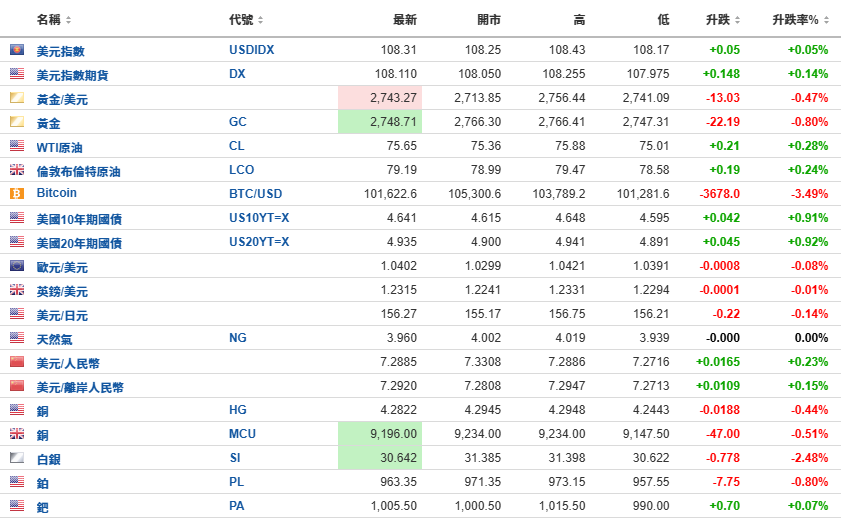Click the silver bar icon beside 白銀

[17, 458]
